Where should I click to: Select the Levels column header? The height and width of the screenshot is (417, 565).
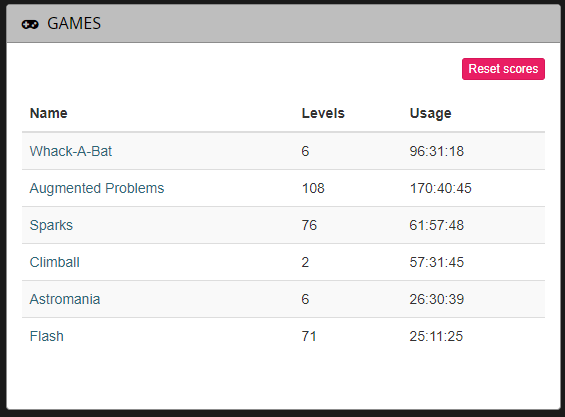coord(323,113)
